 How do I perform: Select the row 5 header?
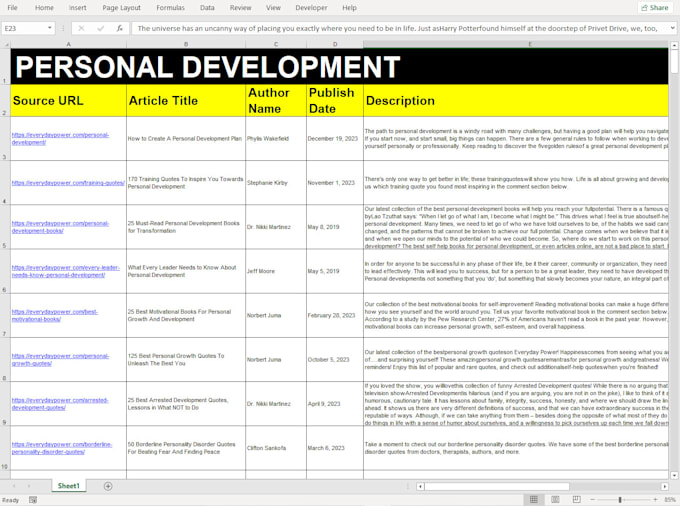(5, 227)
